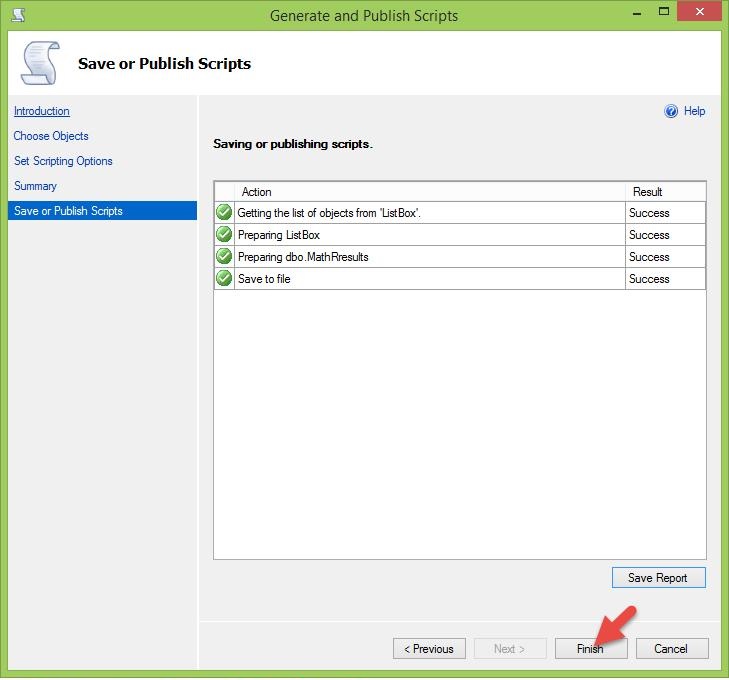This screenshot has width=729, height=680.
Task: Select Save or Publish Scripts step
Action: point(102,211)
